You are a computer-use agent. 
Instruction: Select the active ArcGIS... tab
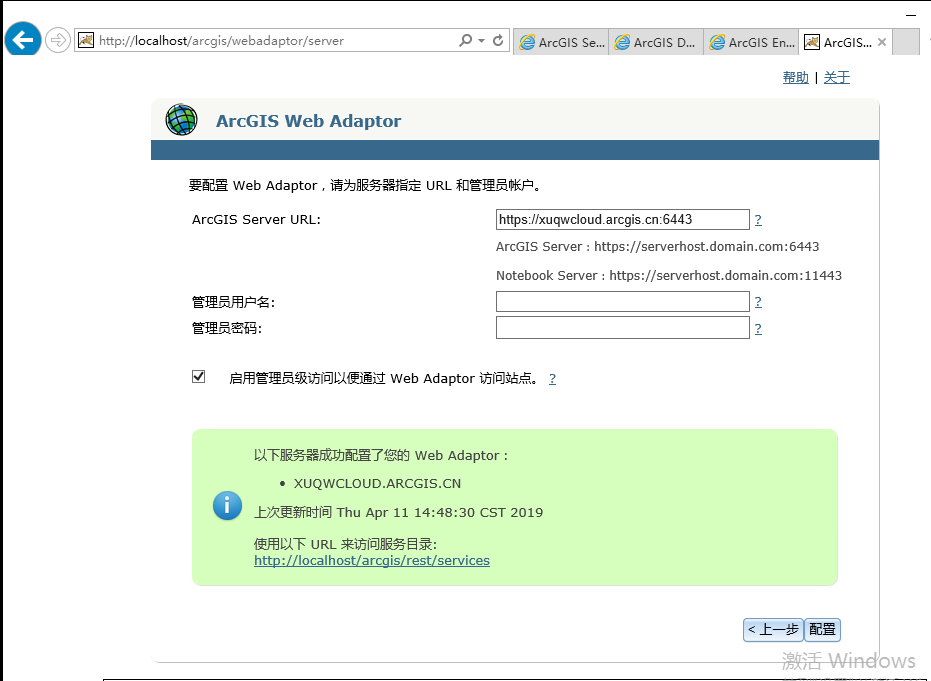pos(845,42)
